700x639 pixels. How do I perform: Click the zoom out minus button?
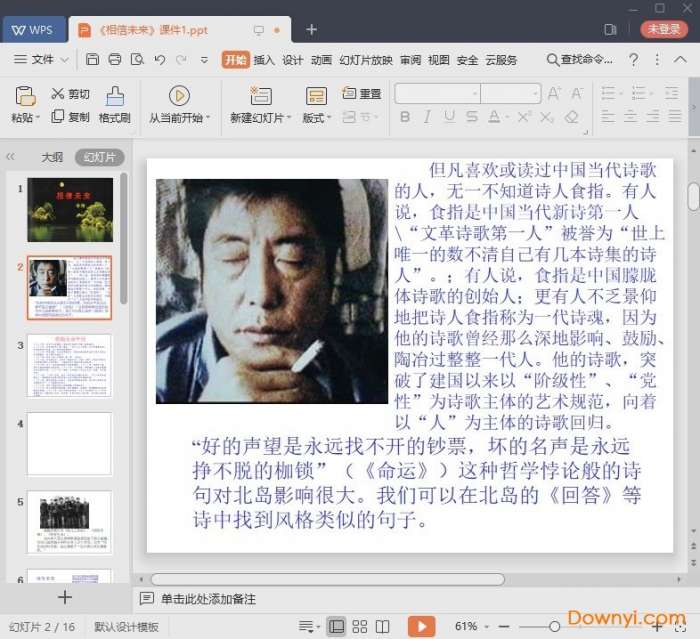pos(504,626)
